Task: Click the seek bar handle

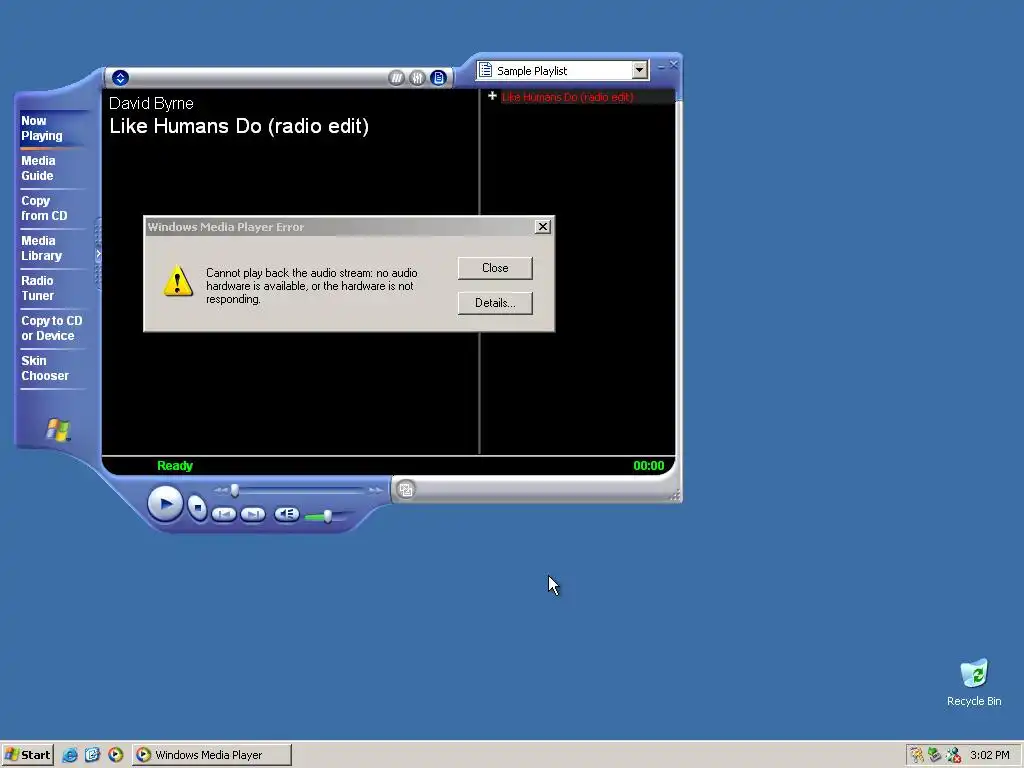Action: coord(234,490)
